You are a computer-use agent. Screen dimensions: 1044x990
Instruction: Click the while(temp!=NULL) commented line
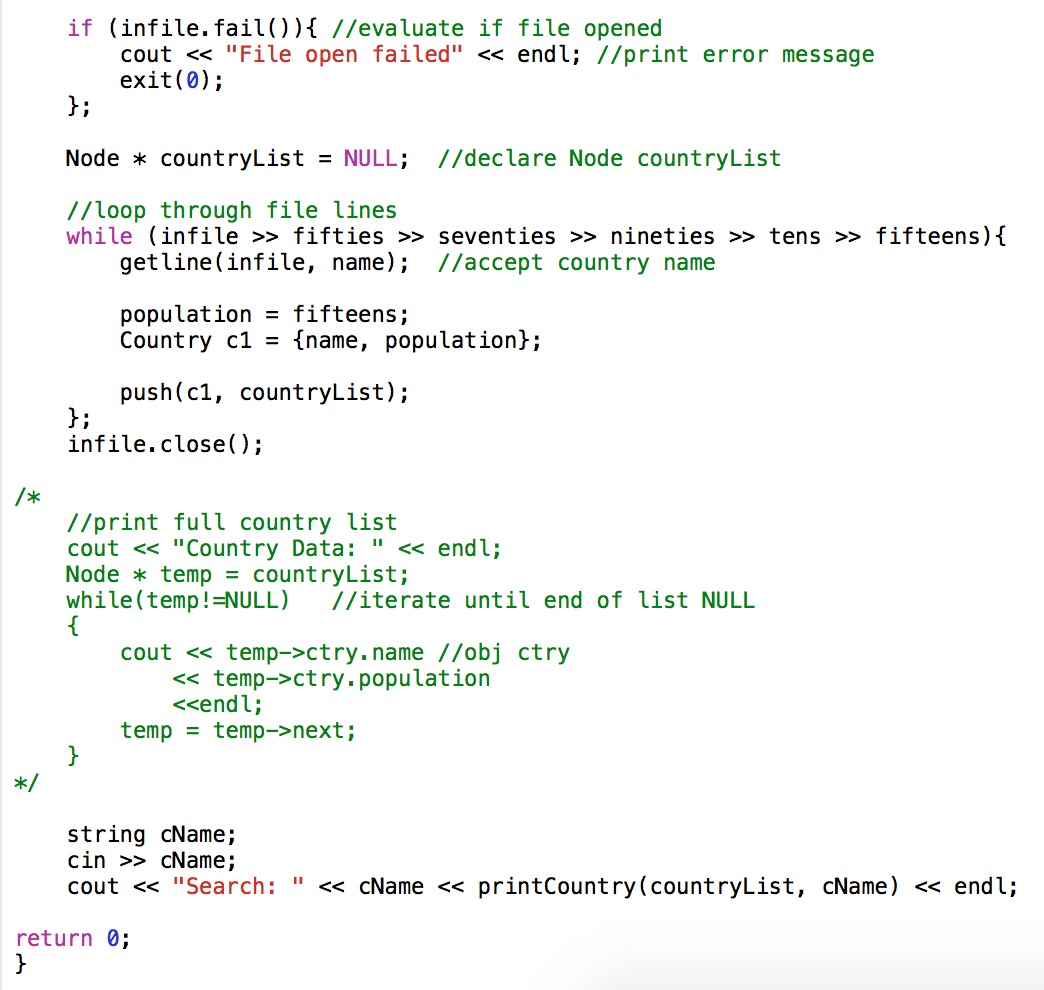(x=178, y=600)
